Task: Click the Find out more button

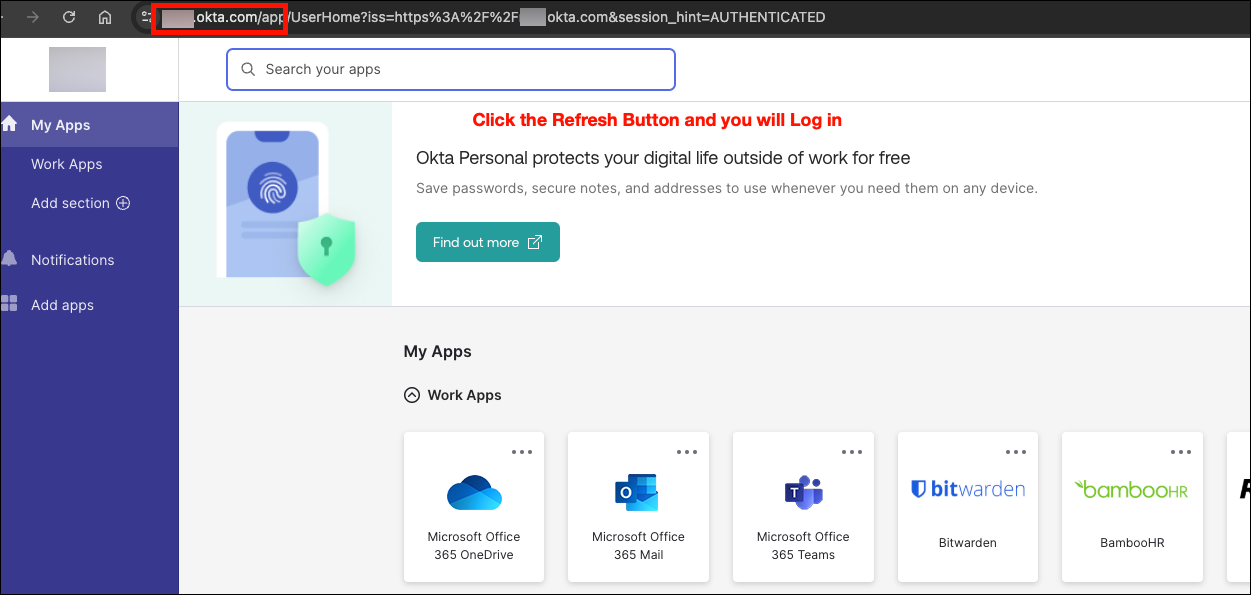Action: pyautogui.click(x=487, y=242)
